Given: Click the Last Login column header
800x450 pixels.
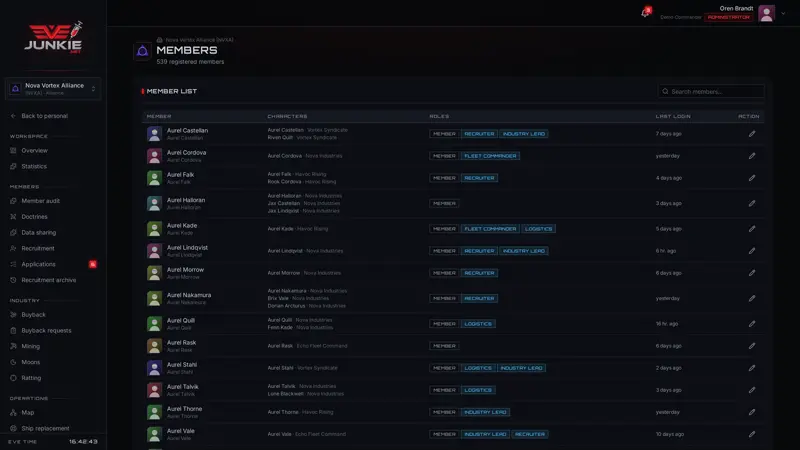Looking at the screenshot, I should tap(673, 116).
